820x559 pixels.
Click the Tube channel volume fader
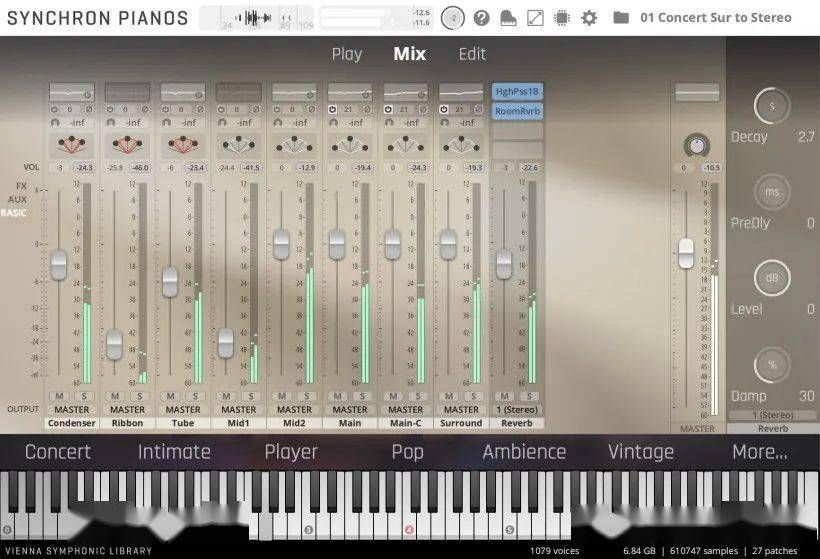[x=170, y=281]
